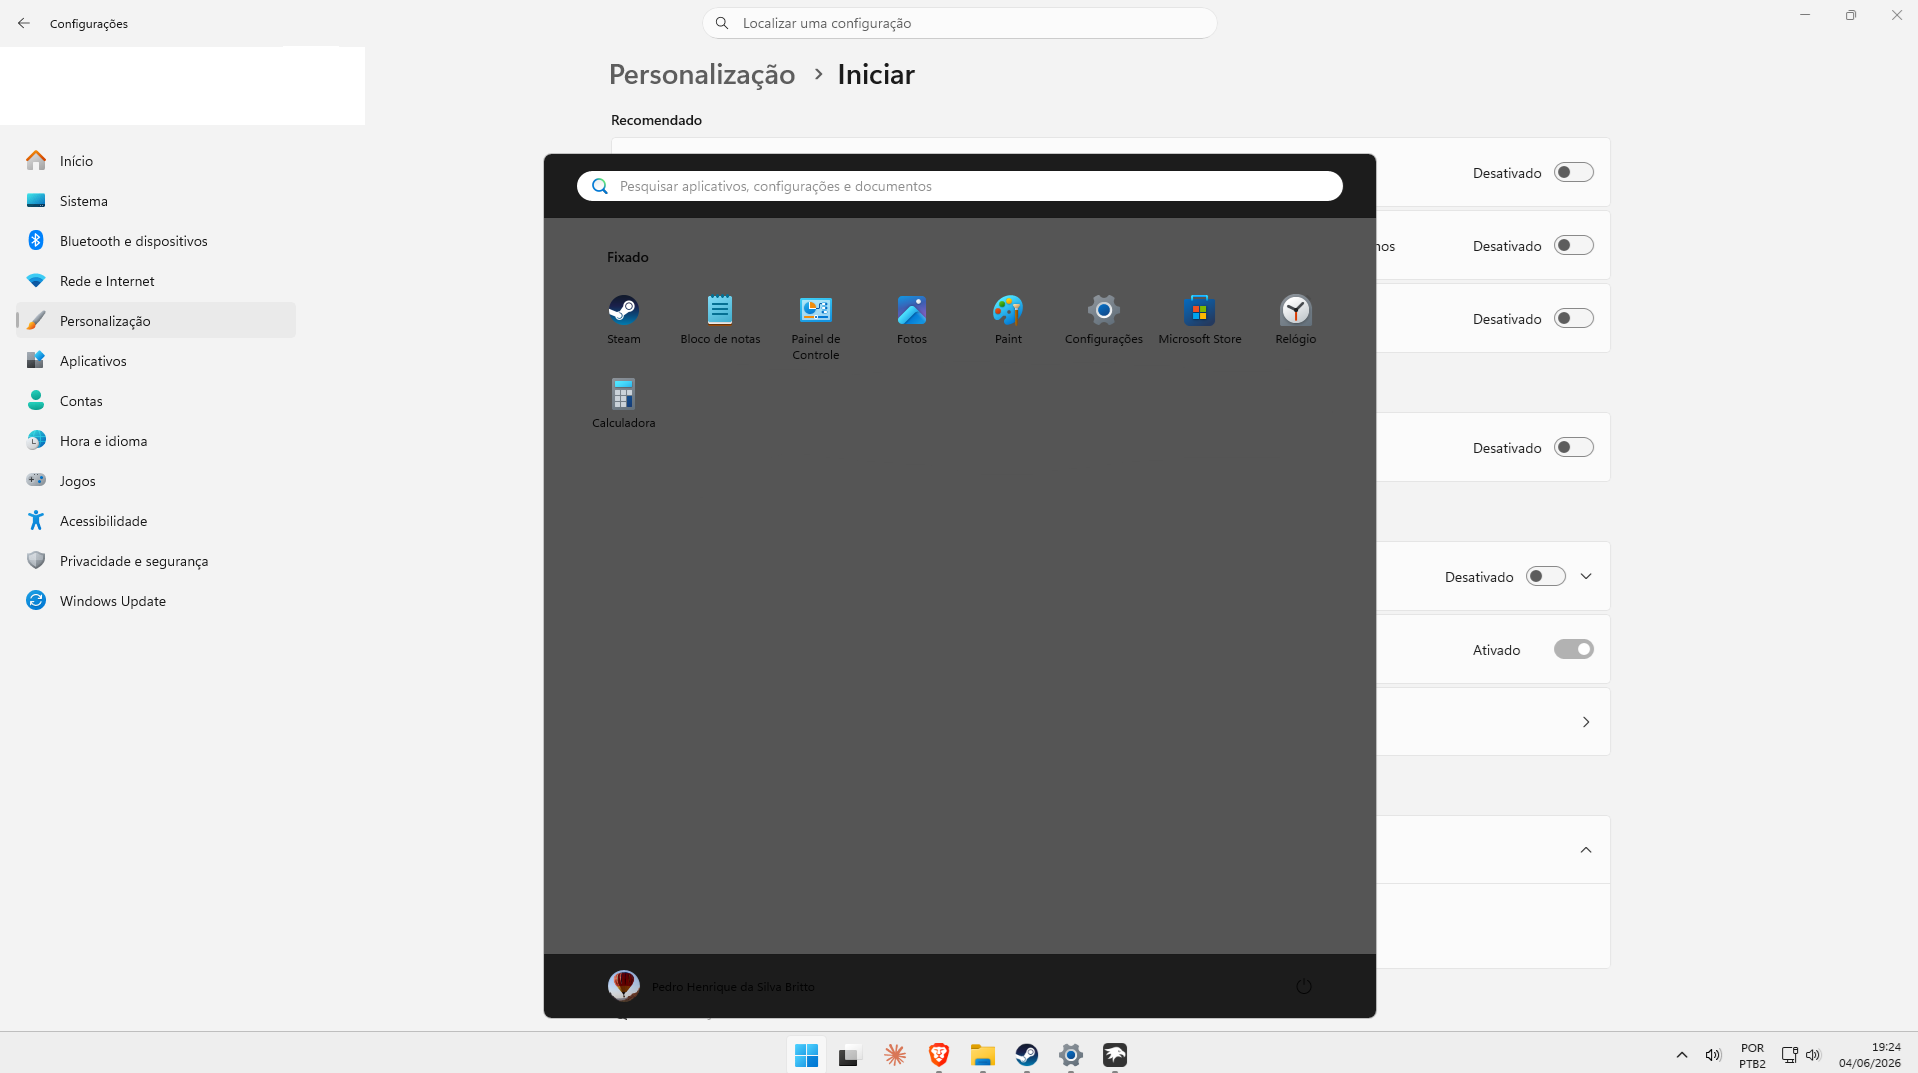Open Aplicativos settings section
Viewport: 1918px width, 1073px height.
coord(156,361)
